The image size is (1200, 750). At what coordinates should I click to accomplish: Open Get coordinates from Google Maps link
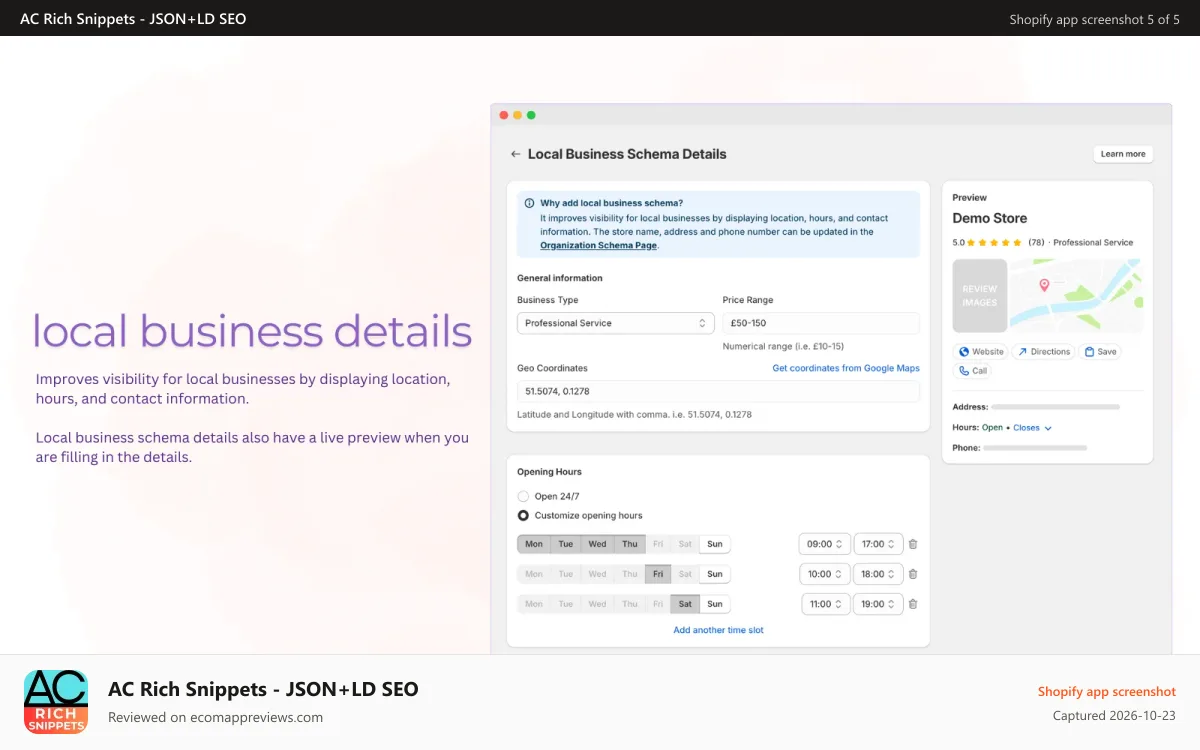click(846, 368)
